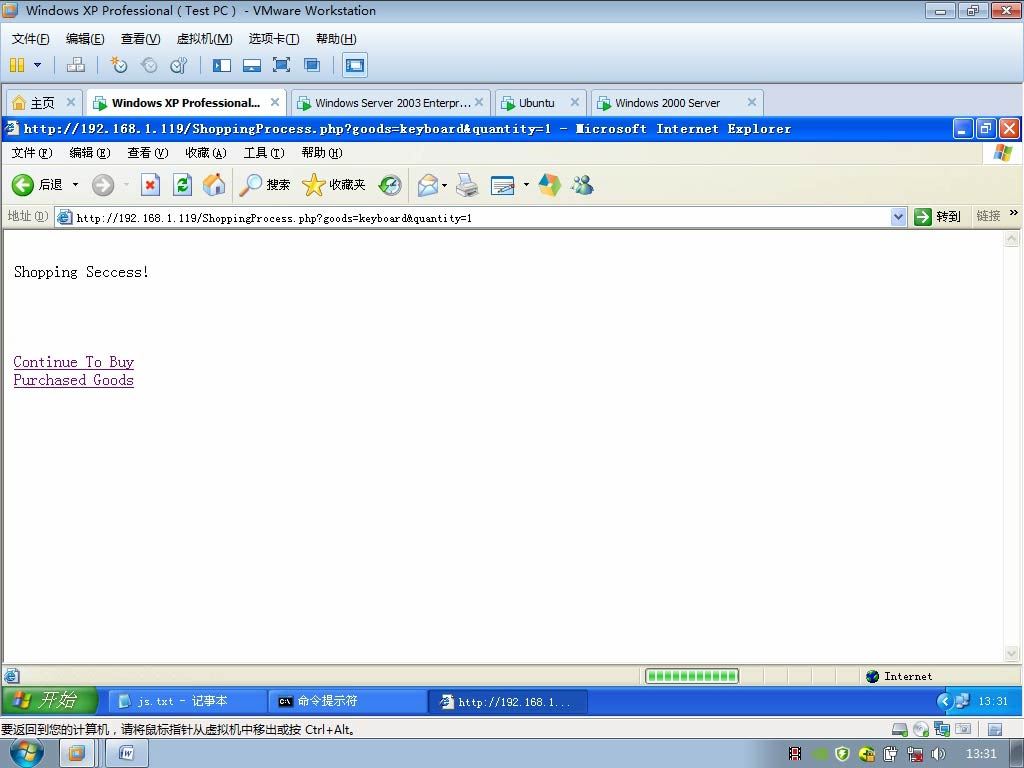
Task: Open the VMware 虚拟机(M) menu
Action: coord(204,39)
